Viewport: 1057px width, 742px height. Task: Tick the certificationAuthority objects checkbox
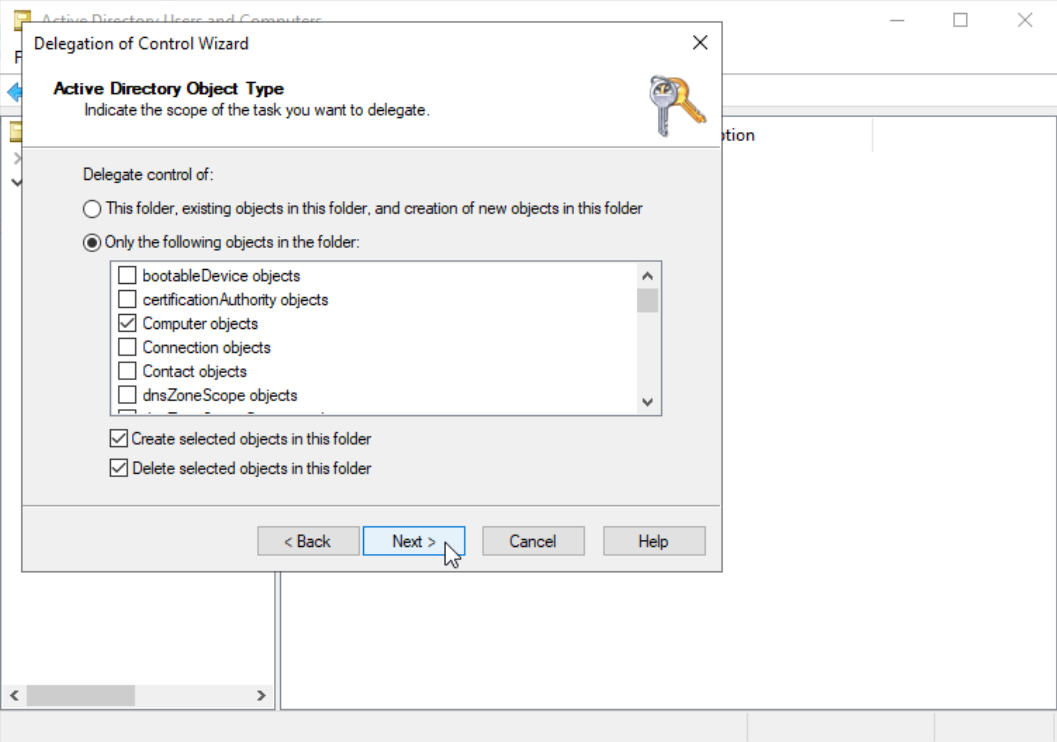127,299
